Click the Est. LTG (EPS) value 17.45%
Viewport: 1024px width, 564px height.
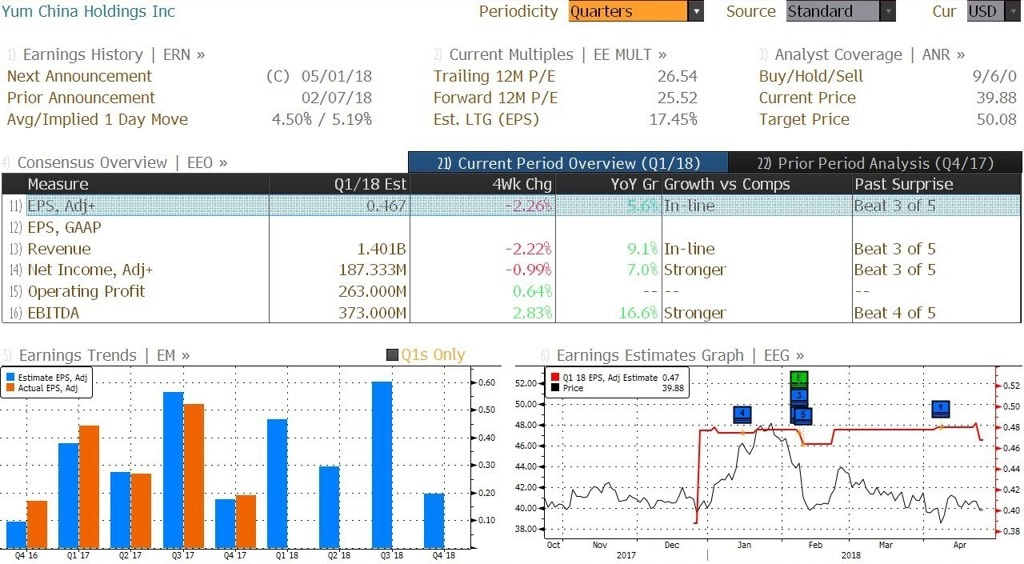[673, 119]
